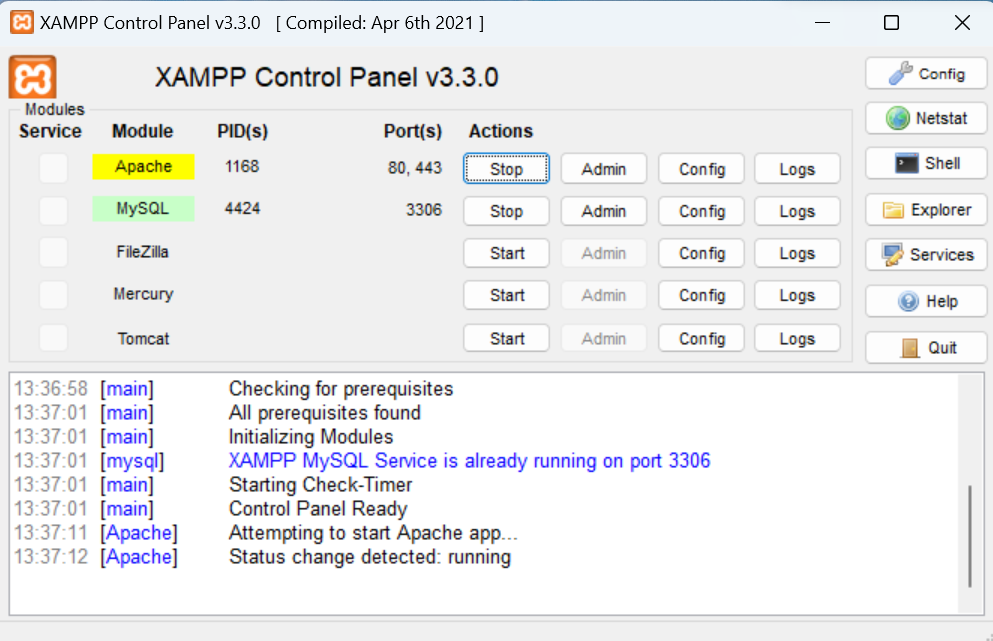Open Tomcat Config options
993x641 pixels.
pyautogui.click(x=701, y=338)
